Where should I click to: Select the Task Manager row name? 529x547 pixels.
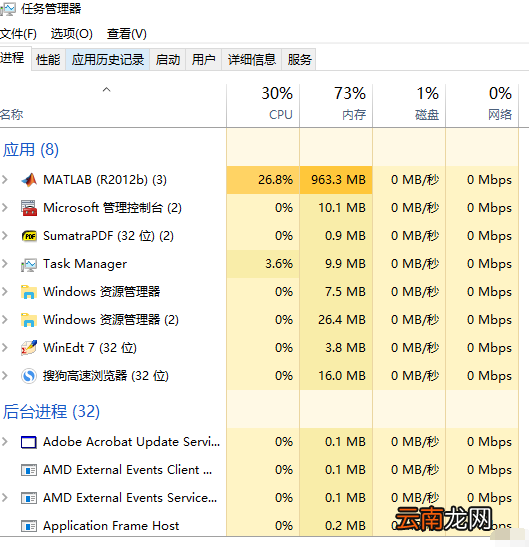coord(85,264)
